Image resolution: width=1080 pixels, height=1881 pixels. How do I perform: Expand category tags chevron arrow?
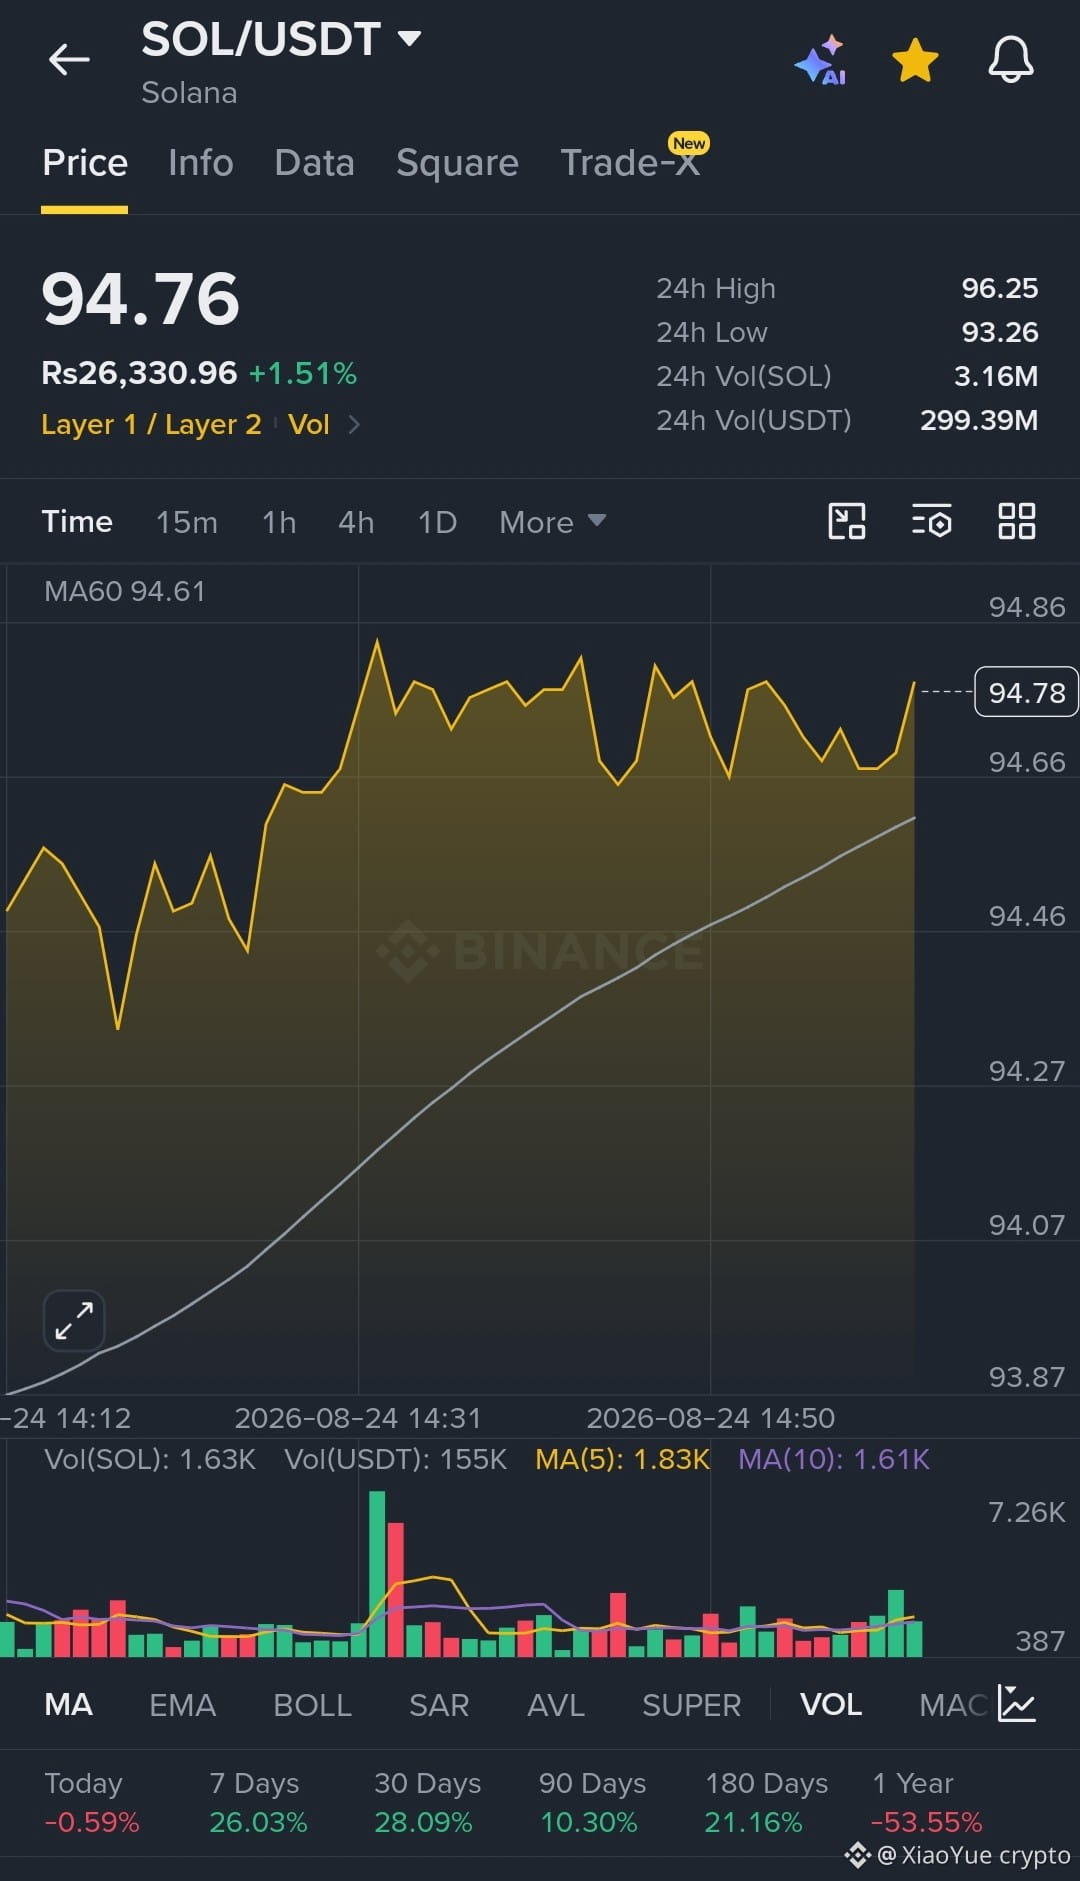click(354, 424)
